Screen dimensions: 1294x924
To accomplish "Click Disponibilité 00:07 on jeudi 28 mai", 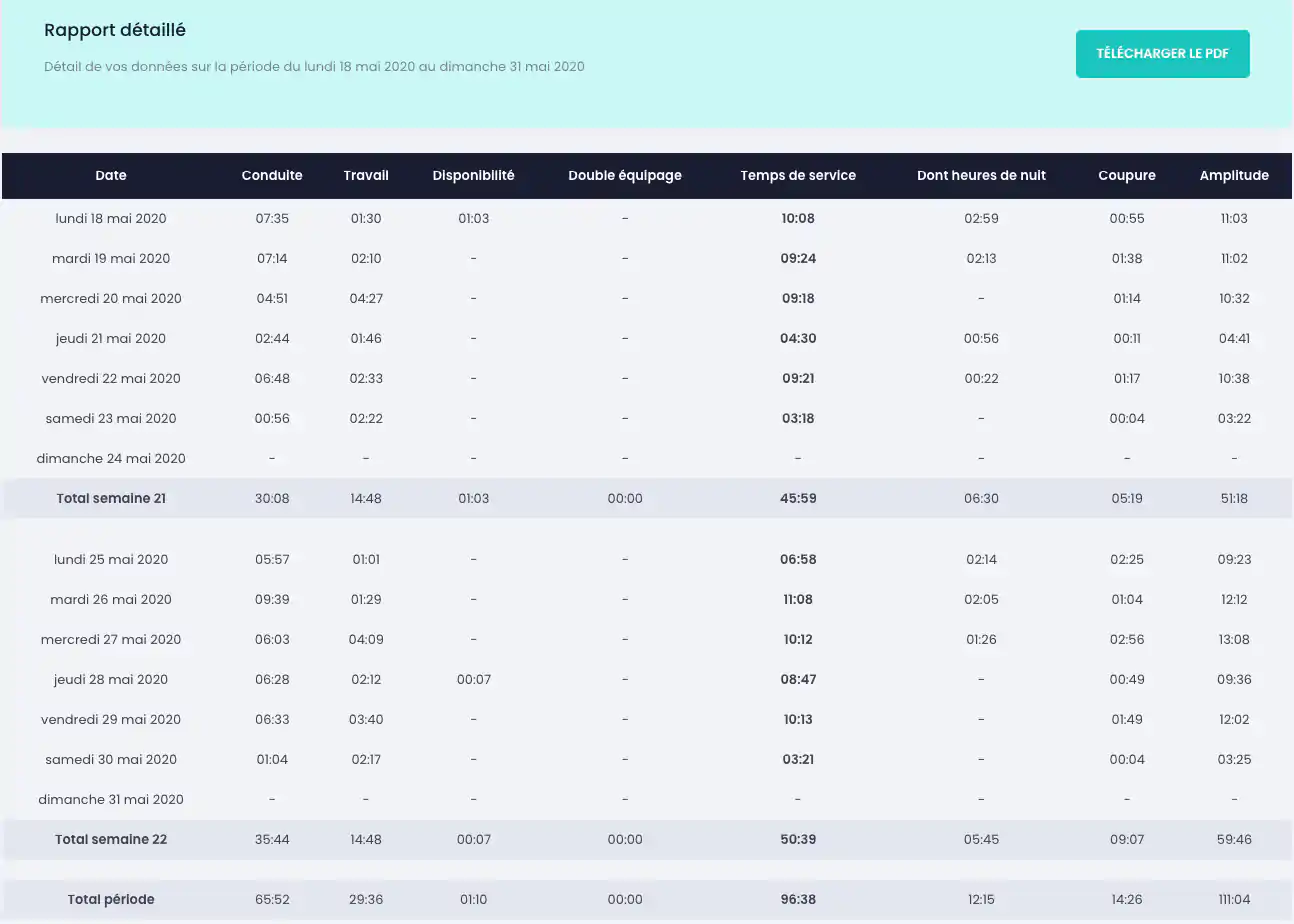I will tap(474, 679).
